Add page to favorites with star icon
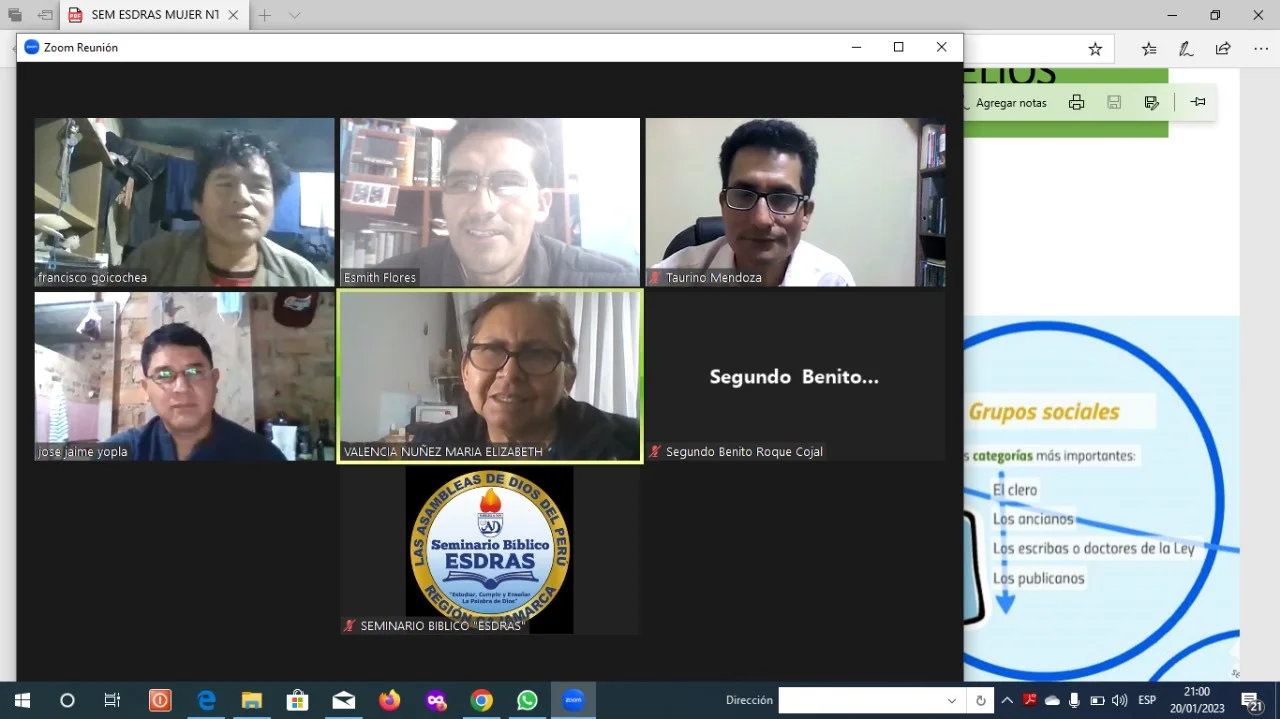Image resolution: width=1280 pixels, height=719 pixels. (1095, 49)
